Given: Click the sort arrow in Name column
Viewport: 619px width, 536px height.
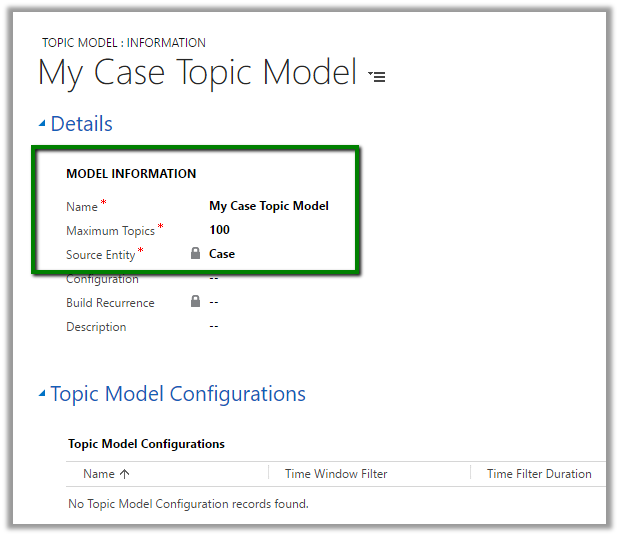Looking at the screenshot, I should pos(124,474).
